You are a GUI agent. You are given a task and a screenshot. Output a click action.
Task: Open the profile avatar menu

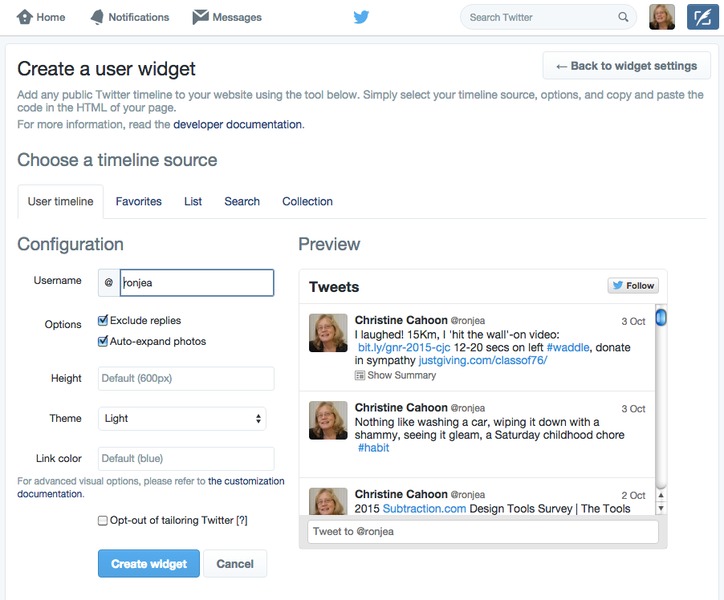click(662, 17)
